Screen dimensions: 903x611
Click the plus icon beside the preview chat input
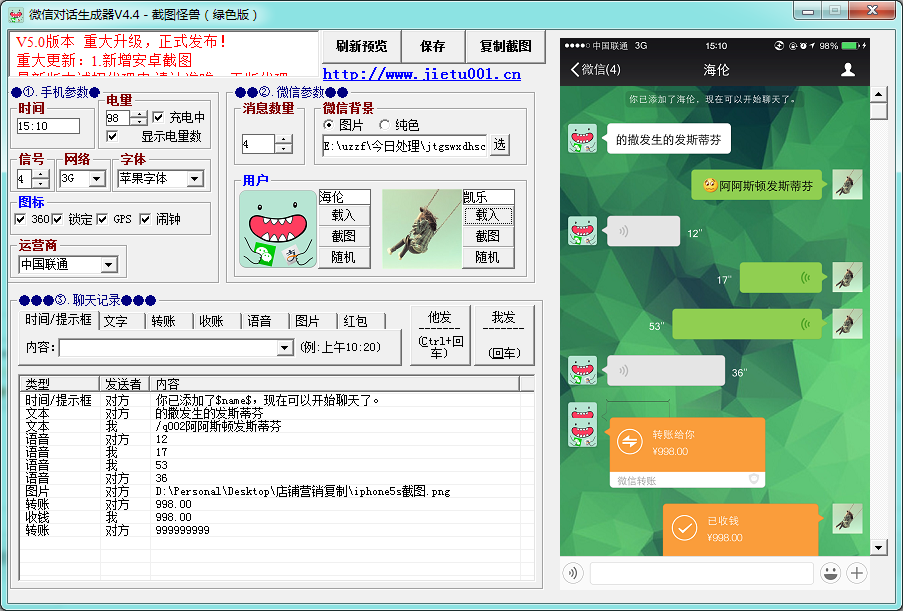click(857, 573)
